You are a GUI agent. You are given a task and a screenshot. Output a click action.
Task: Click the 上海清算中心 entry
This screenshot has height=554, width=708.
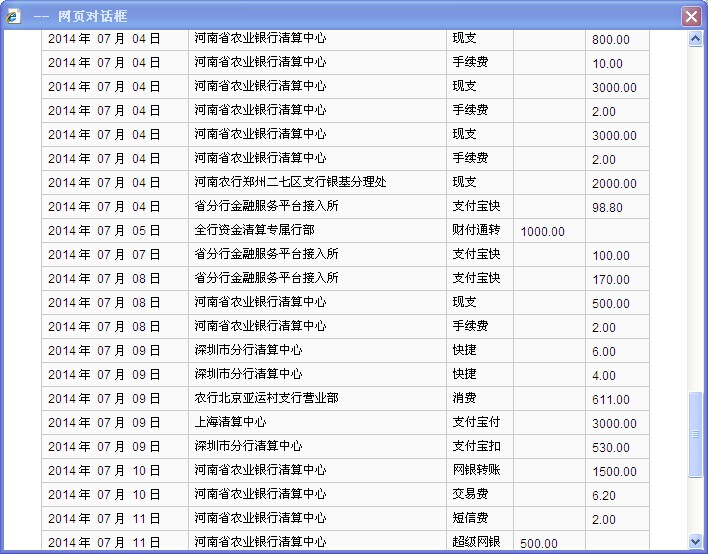click(230, 422)
